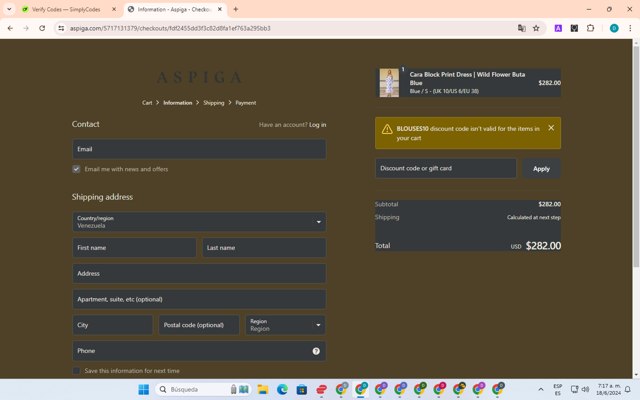
Task: Open the Region dropdown
Action: click(285, 325)
